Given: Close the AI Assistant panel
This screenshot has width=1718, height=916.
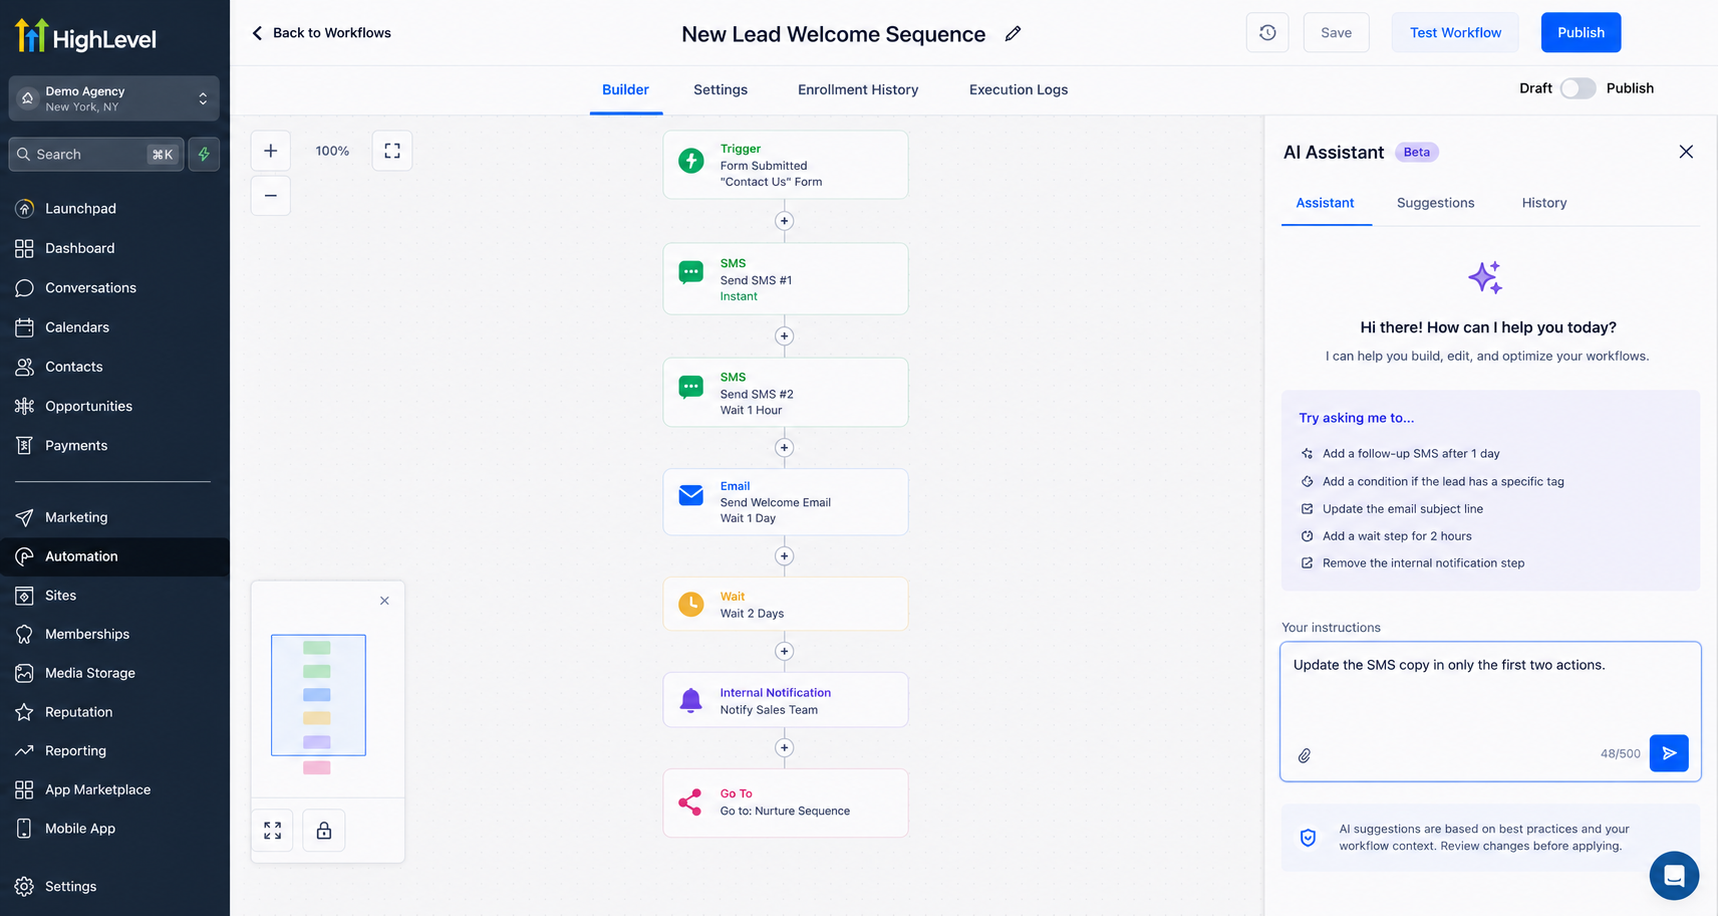Looking at the screenshot, I should (1686, 152).
